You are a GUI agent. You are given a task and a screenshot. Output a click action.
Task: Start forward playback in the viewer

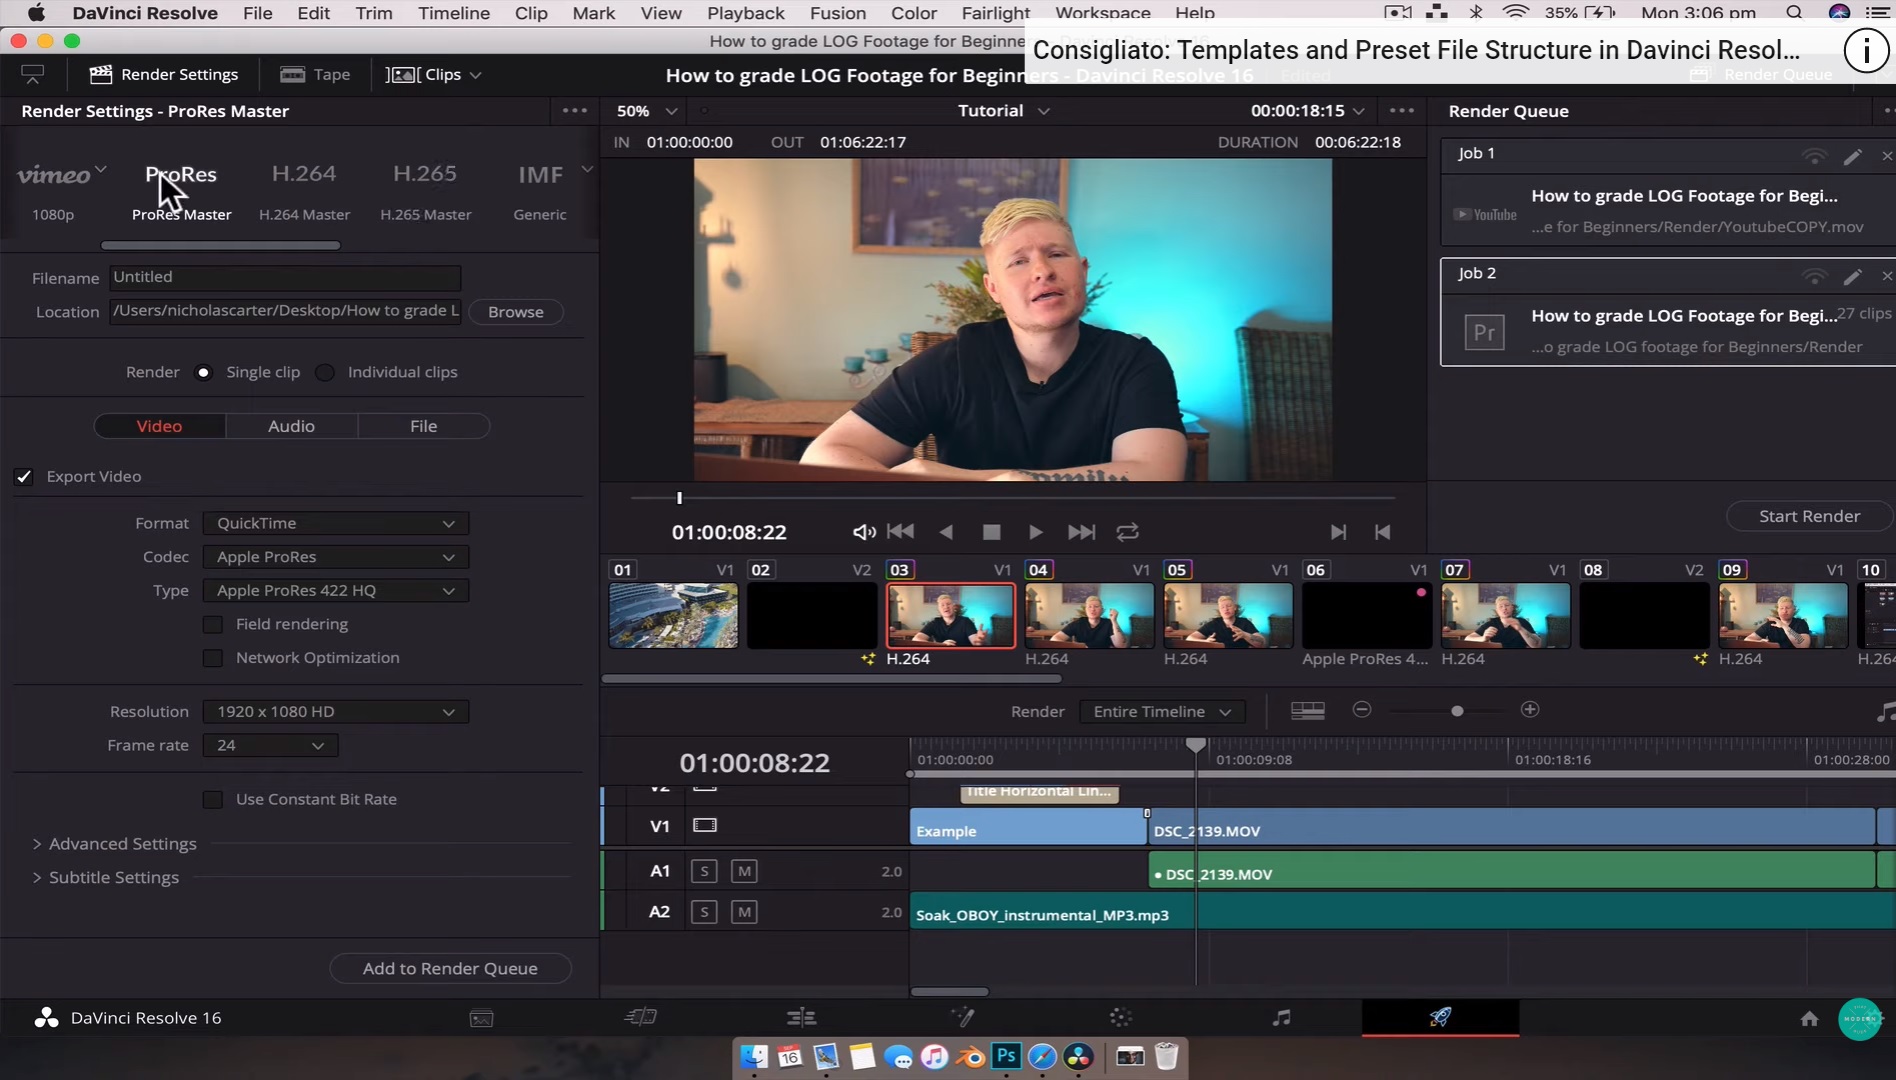pyautogui.click(x=1036, y=532)
